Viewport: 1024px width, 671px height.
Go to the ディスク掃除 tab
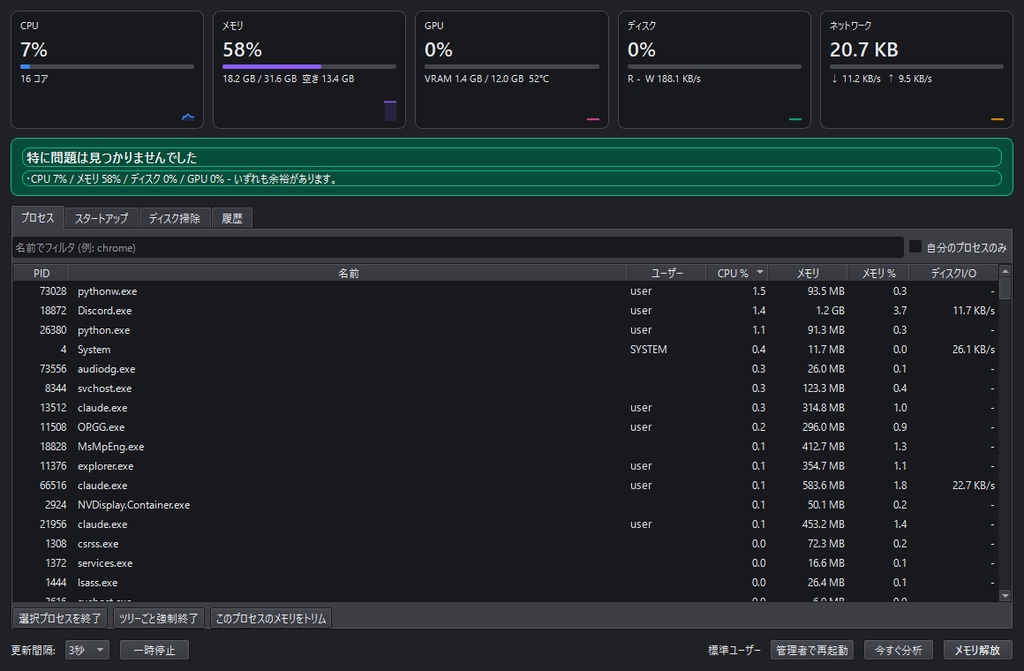click(174, 218)
